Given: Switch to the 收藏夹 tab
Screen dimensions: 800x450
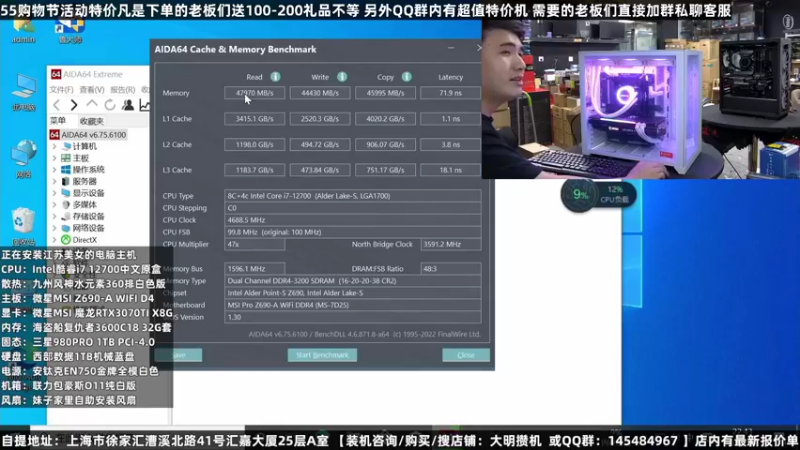Looking at the screenshot, I should click(x=92, y=121).
